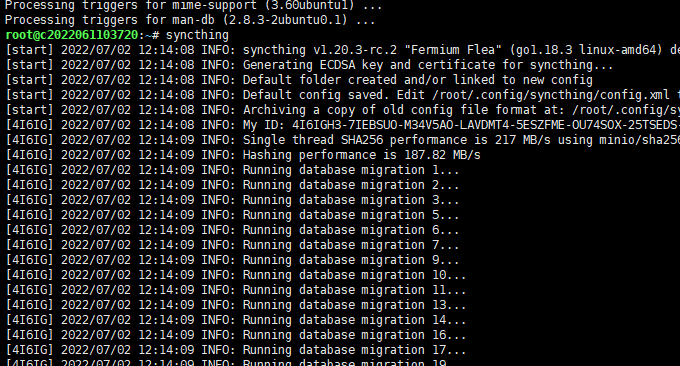Click 'Running database migration 10...' line

(x=235, y=275)
